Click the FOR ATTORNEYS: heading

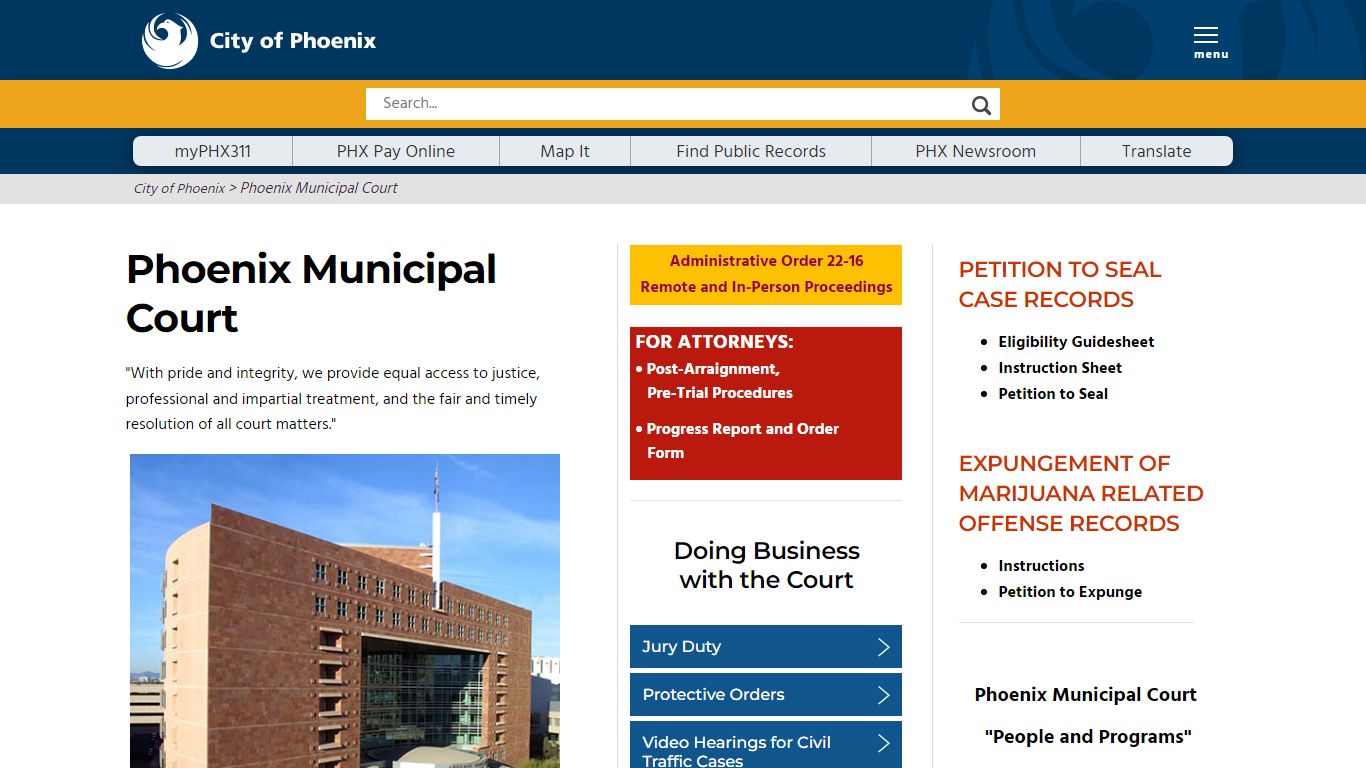[714, 342]
